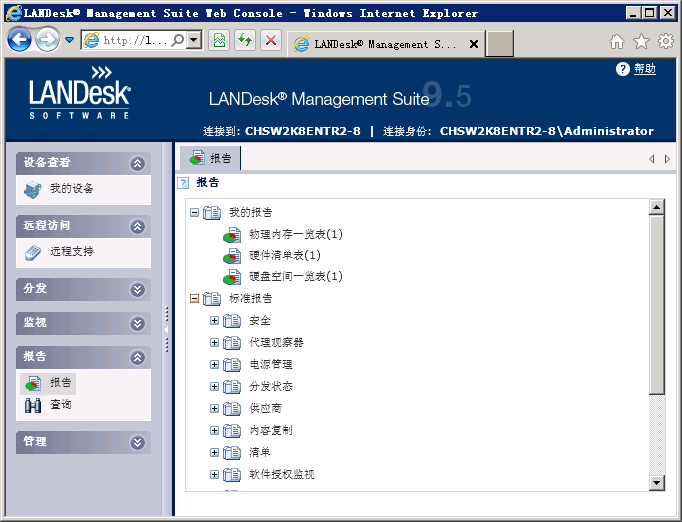
Task: Expand the 分发 sidebar section
Action: click(x=137, y=289)
